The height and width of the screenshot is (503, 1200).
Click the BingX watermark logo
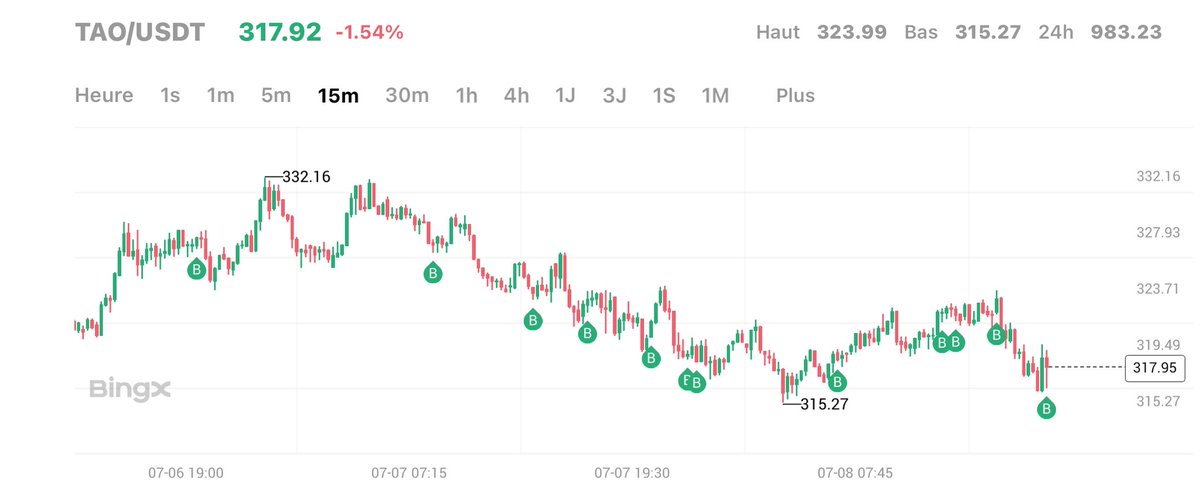point(130,390)
